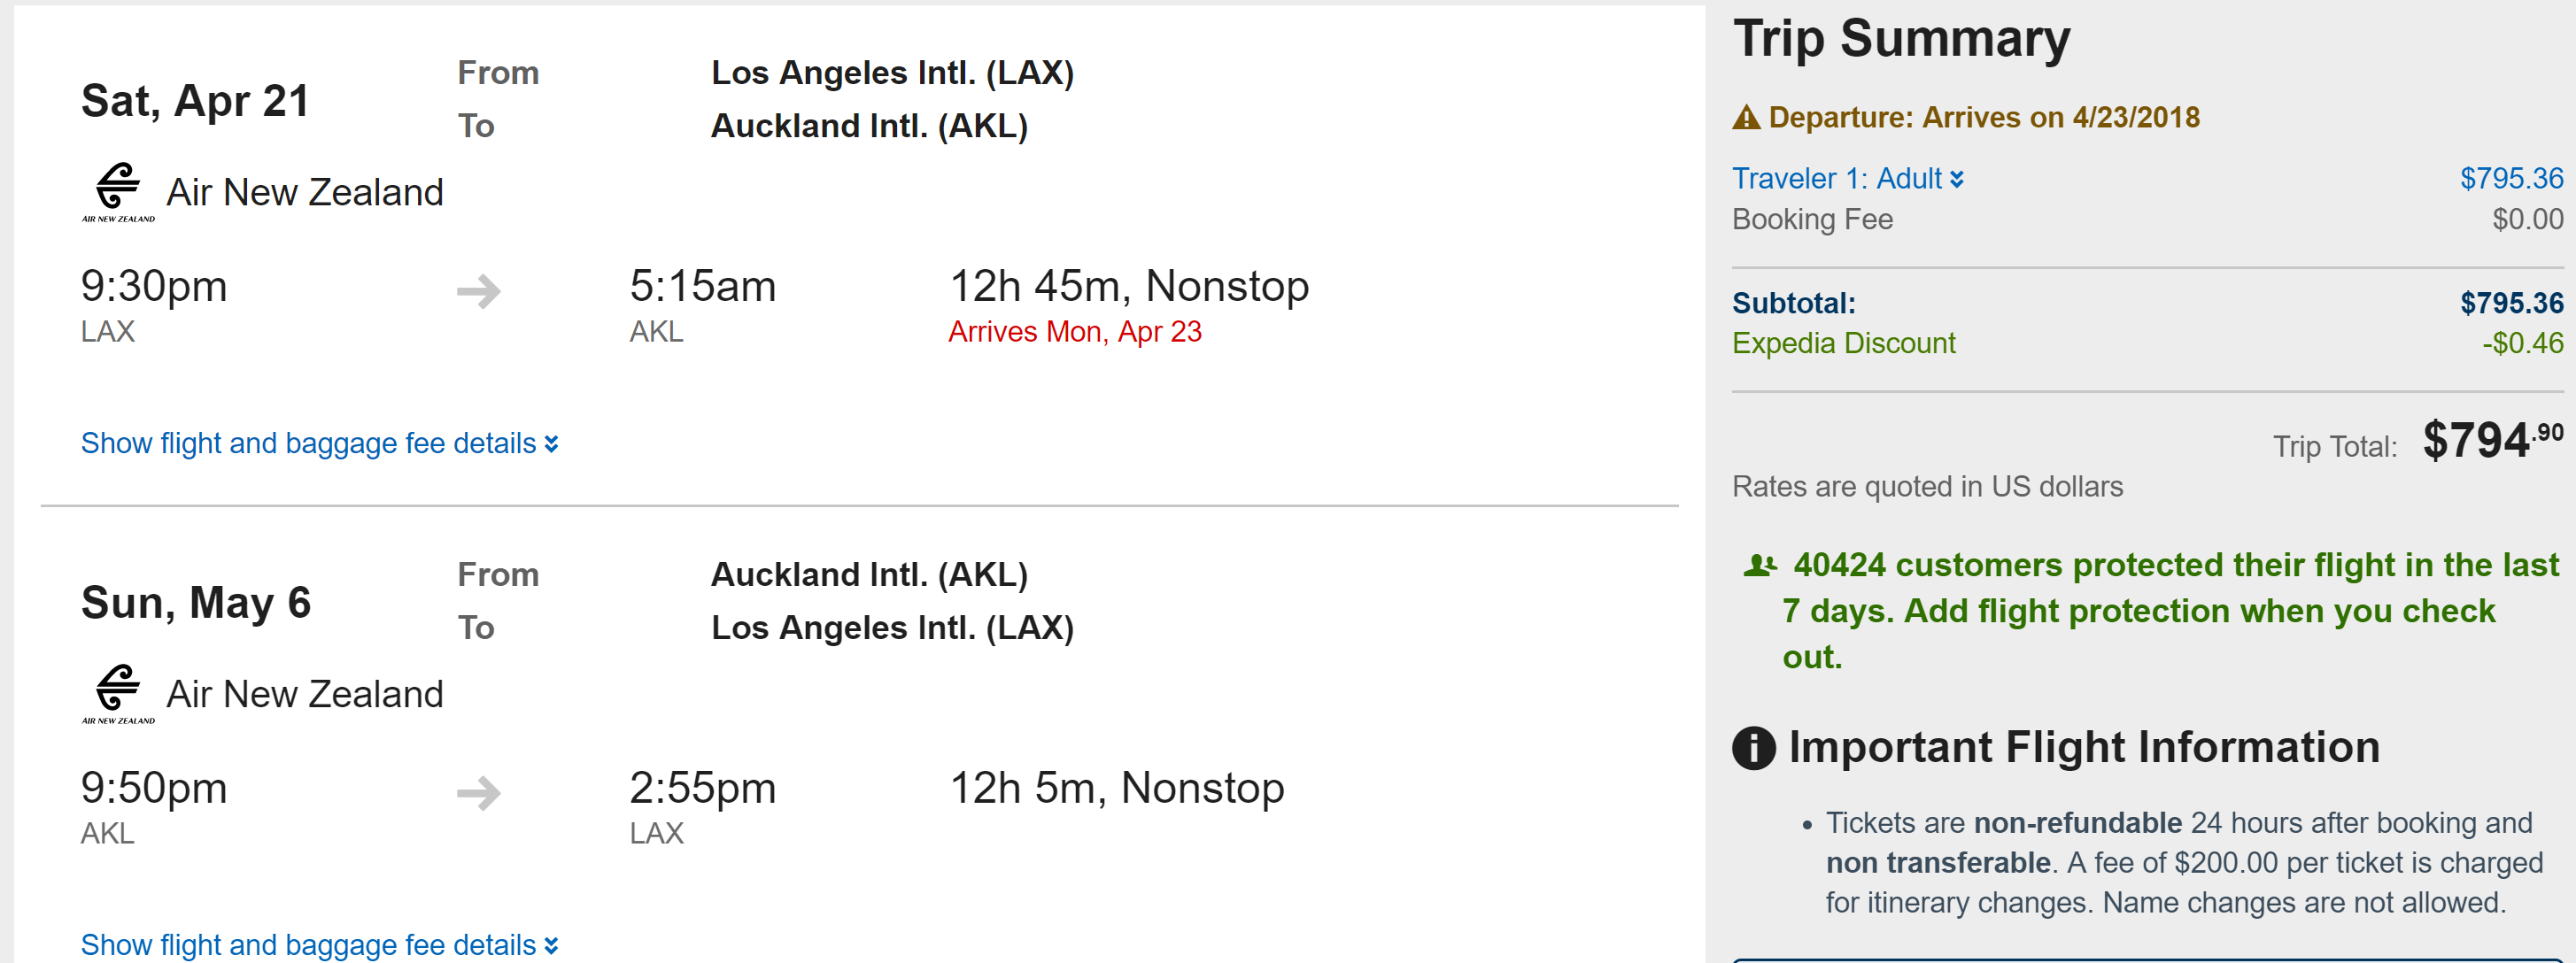Click the warning triangle beside Departure notice
This screenshot has height=963, width=2576.
pos(1746,118)
